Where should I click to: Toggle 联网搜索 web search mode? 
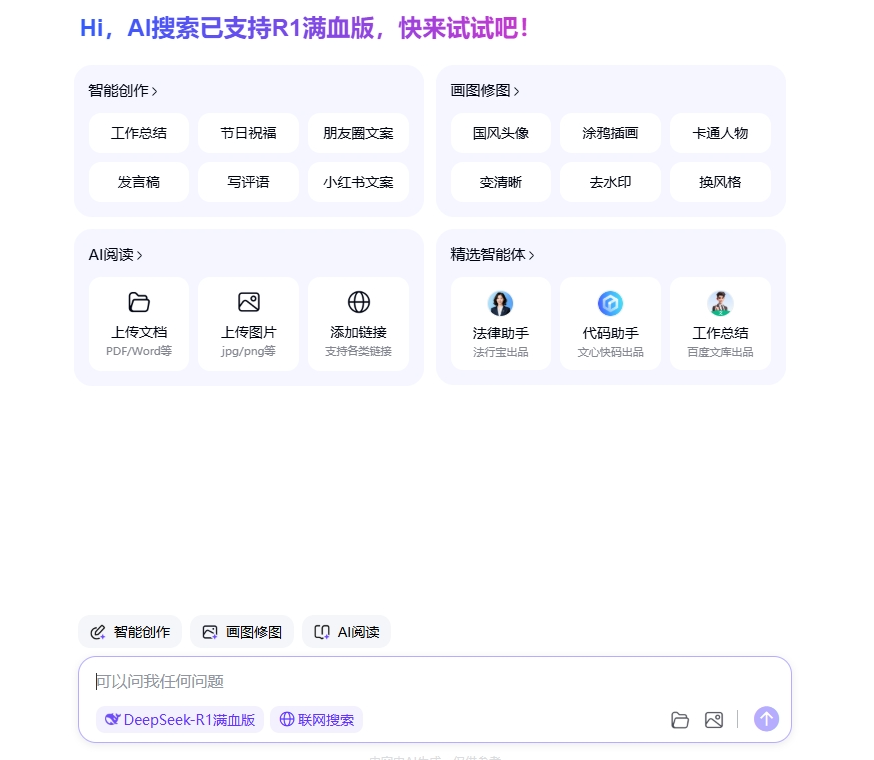[x=316, y=719]
